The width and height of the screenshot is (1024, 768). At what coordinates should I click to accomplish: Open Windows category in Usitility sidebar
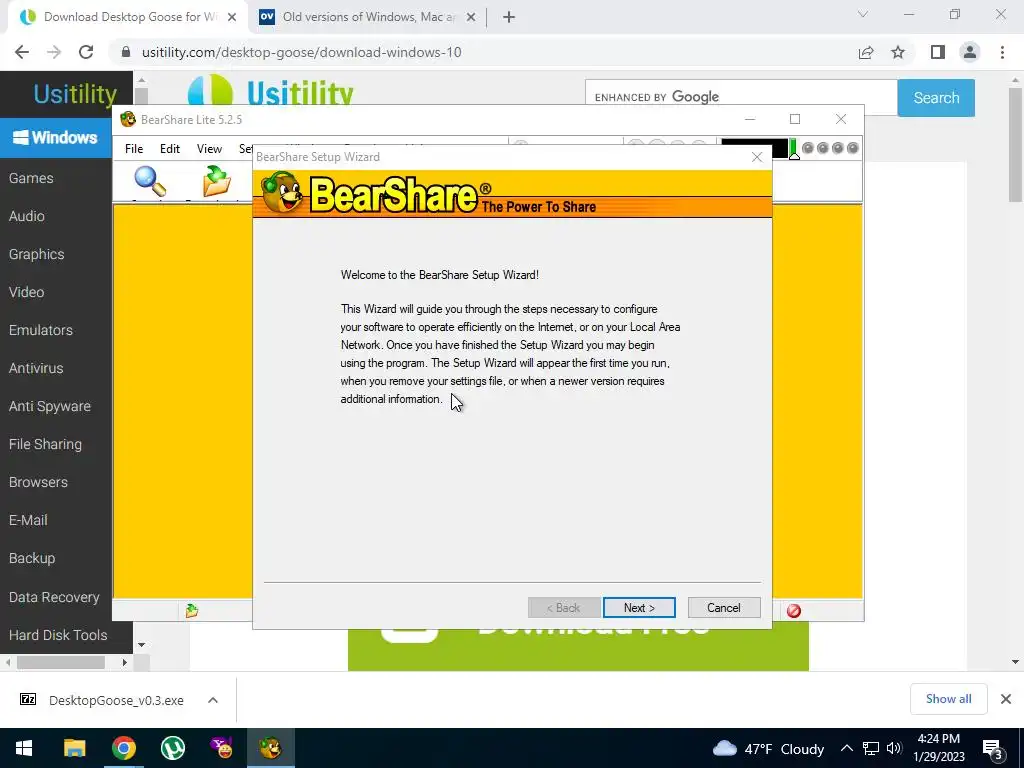click(x=56, y=137)
